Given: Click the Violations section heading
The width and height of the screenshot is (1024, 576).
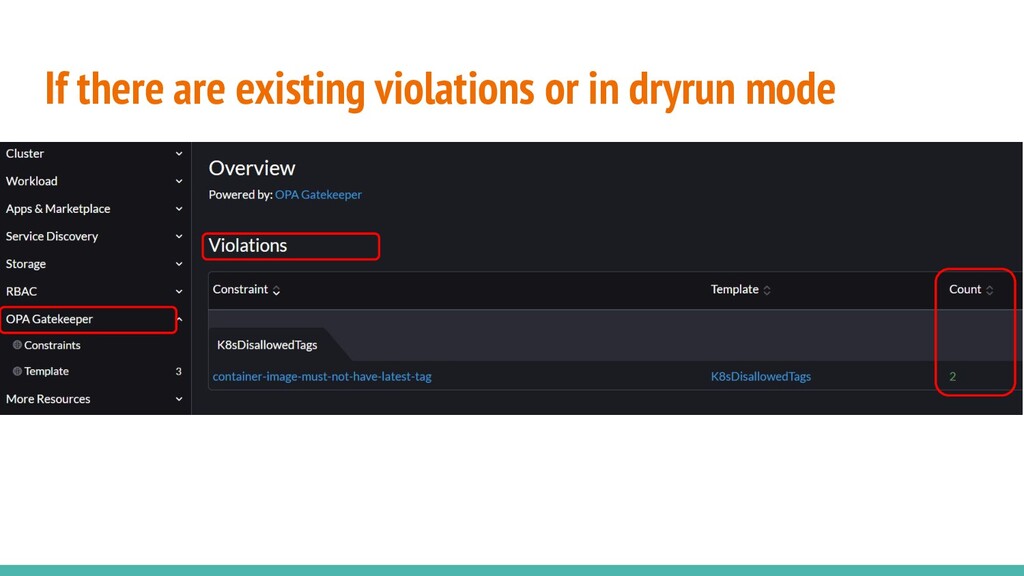Looking at the screenshot, I should (248, 246).
